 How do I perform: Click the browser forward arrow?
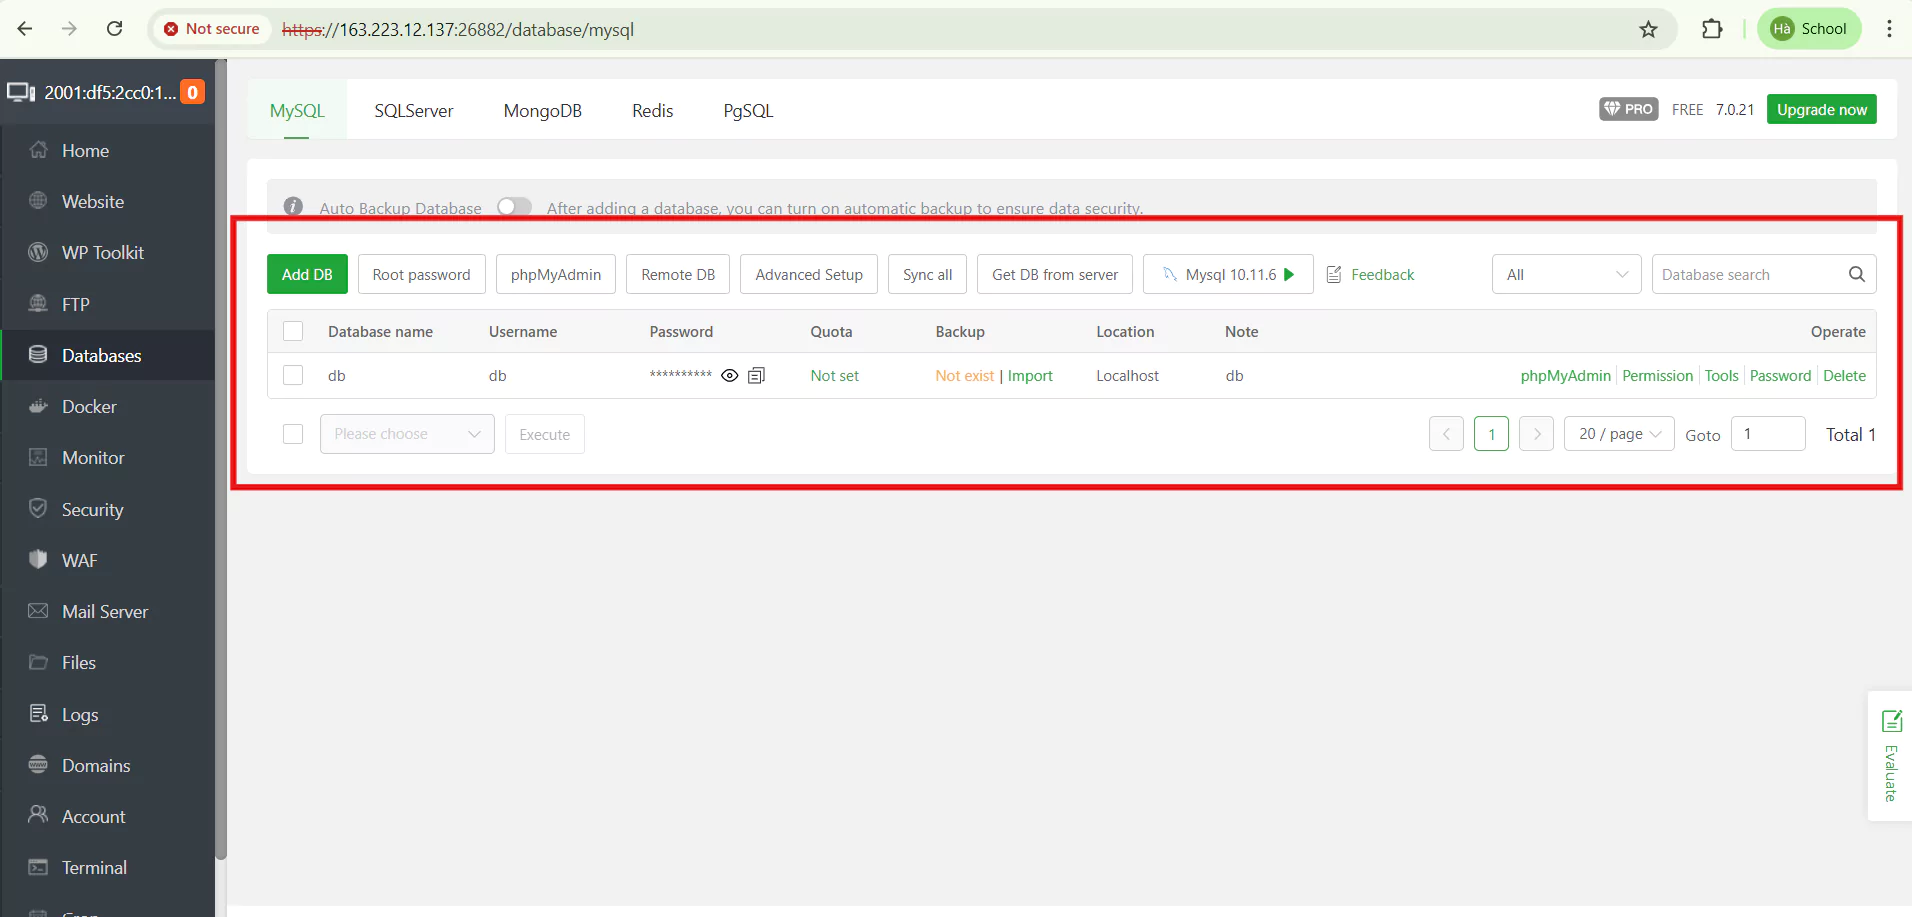coord(69,29)
